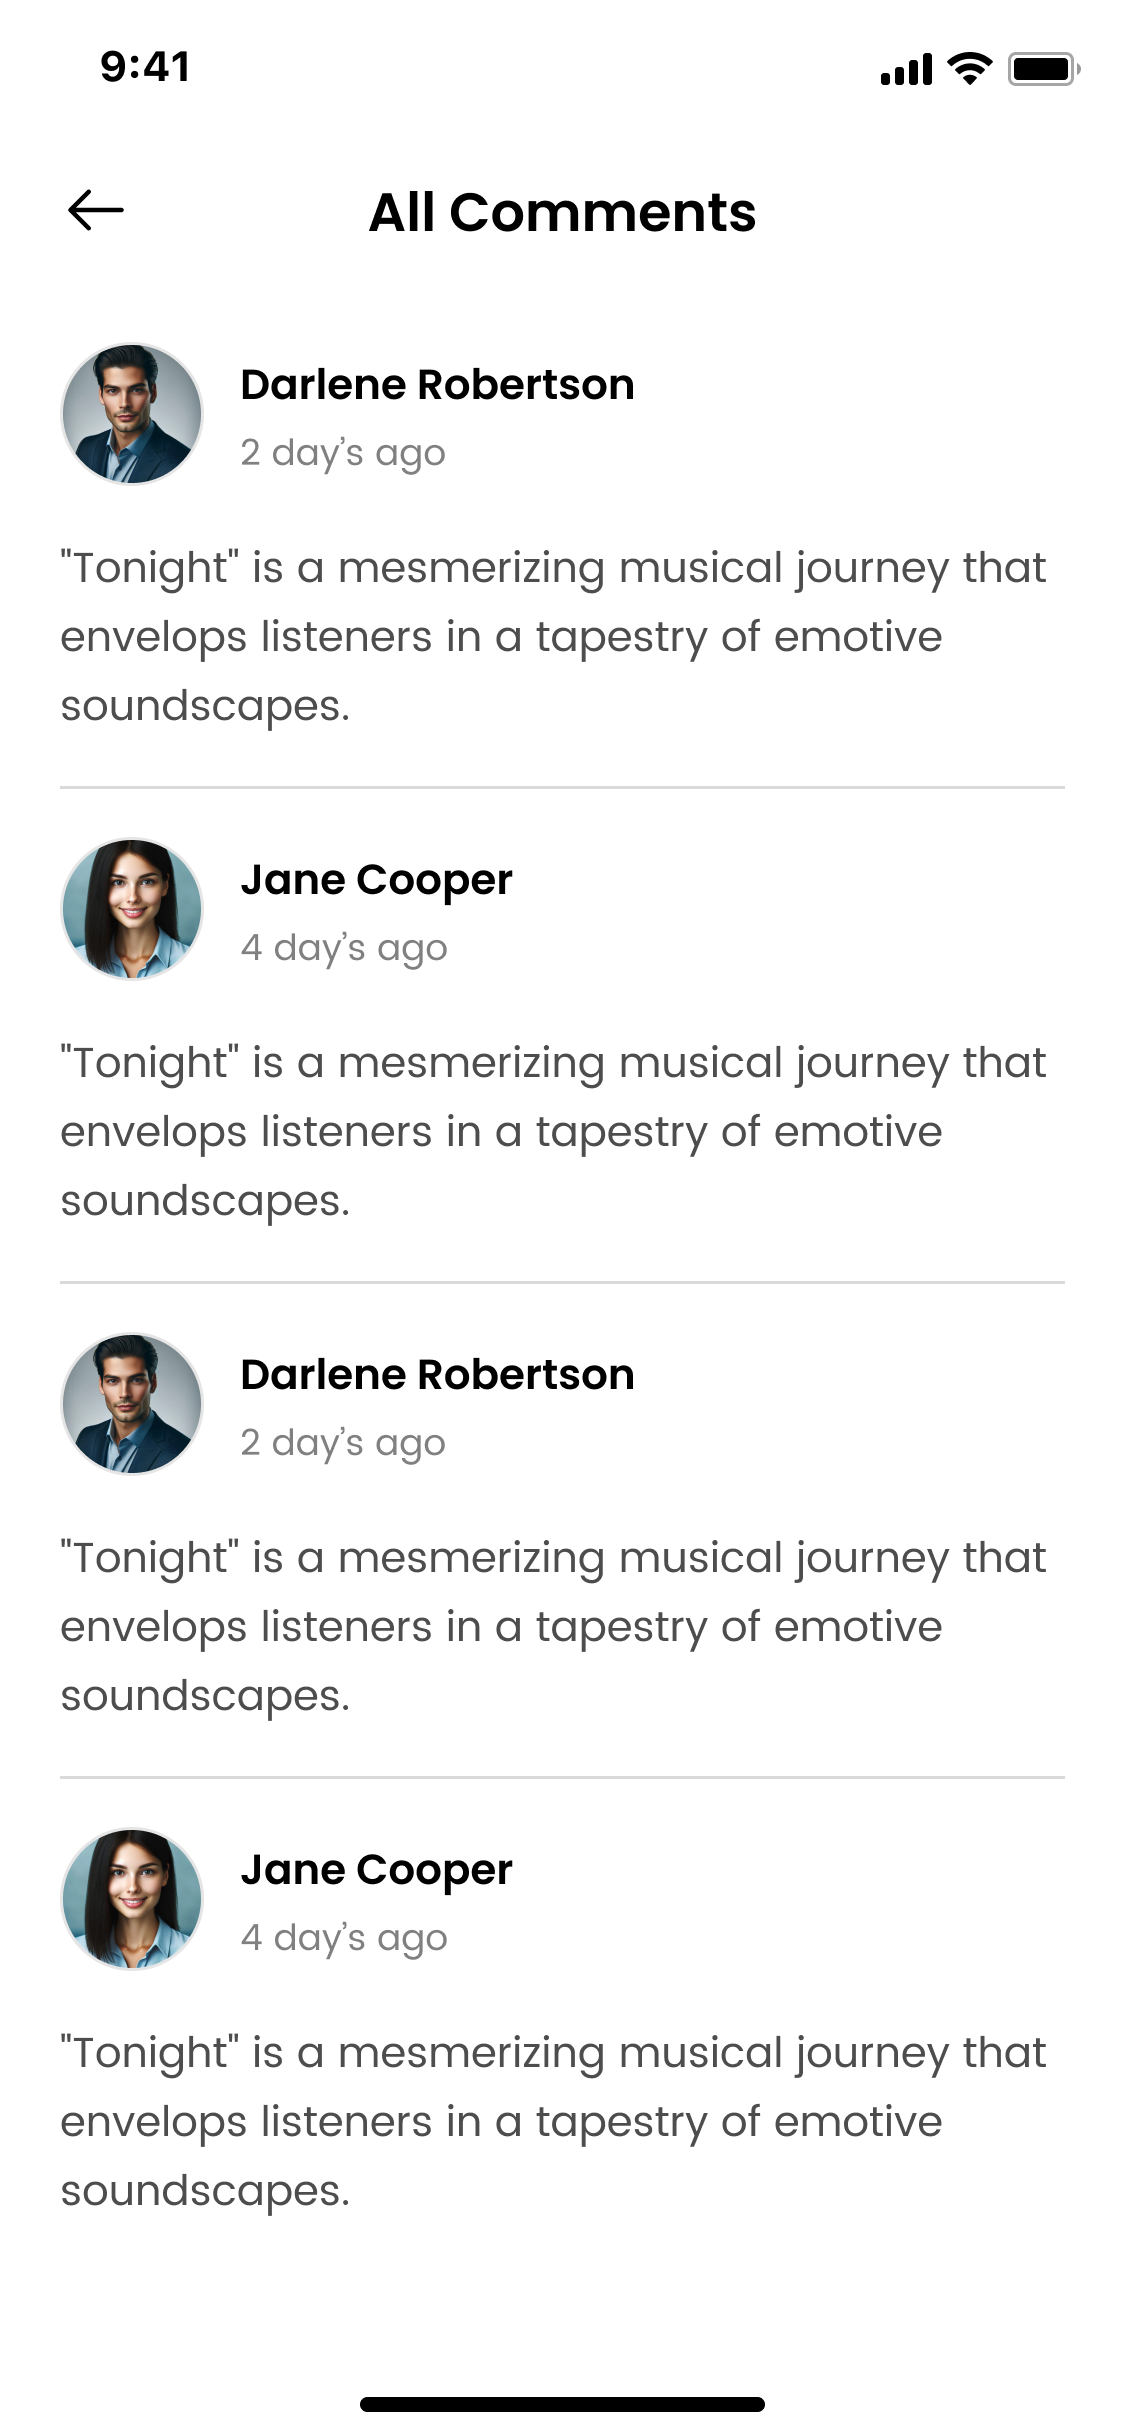Viewport: 1125px width, 2436px height.
Task: Select the comment text of the first comment
Action: pyautogui.click(x=553, y=637)
